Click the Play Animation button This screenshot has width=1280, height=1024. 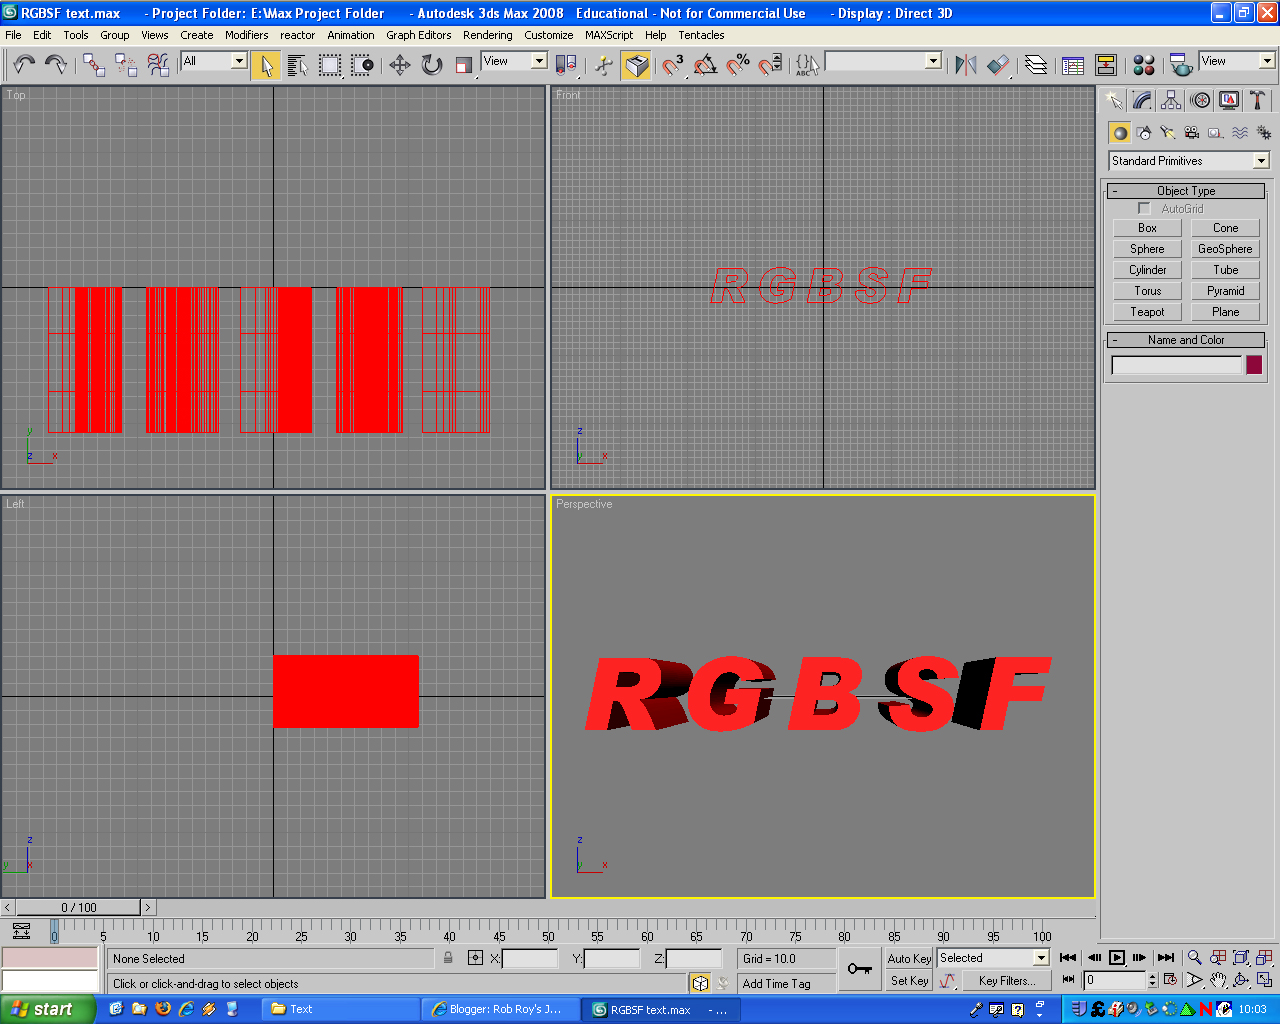[1117, 958]
